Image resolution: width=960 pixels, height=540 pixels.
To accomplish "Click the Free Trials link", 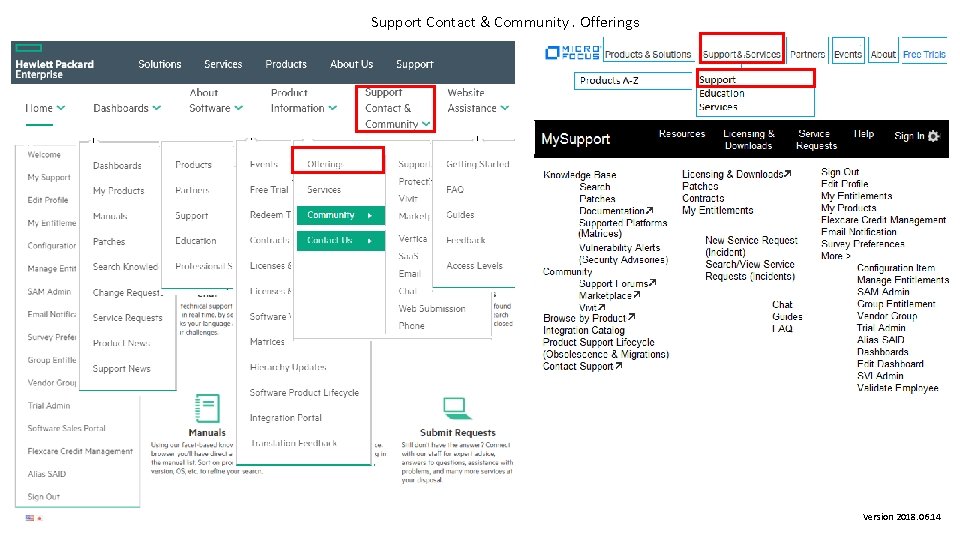I will pos(924,54).
